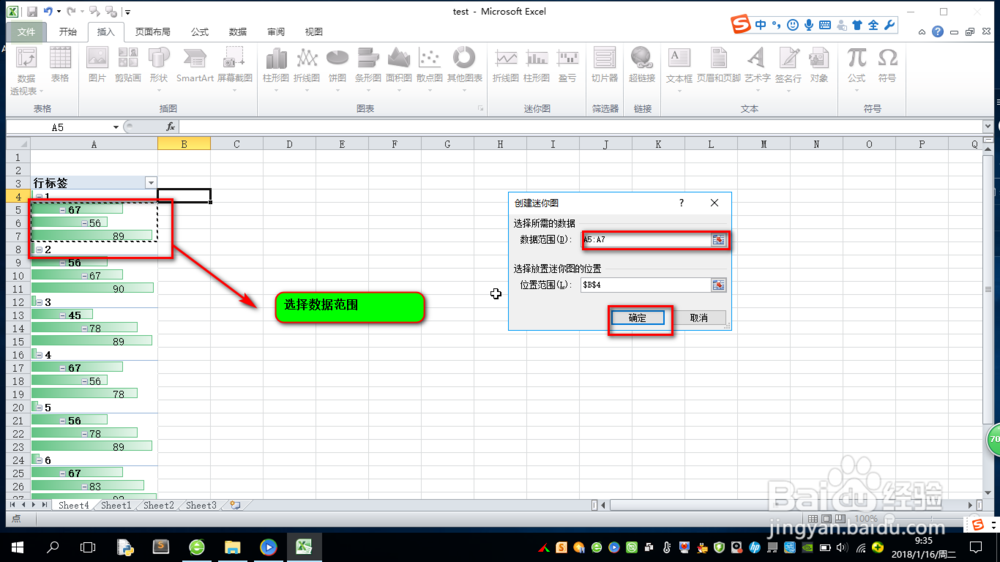Image resolution: width=1000 pixels, height=562 pixels.
Task: Insert an Object
Action: pyautogui.click(x=819, y=65)
